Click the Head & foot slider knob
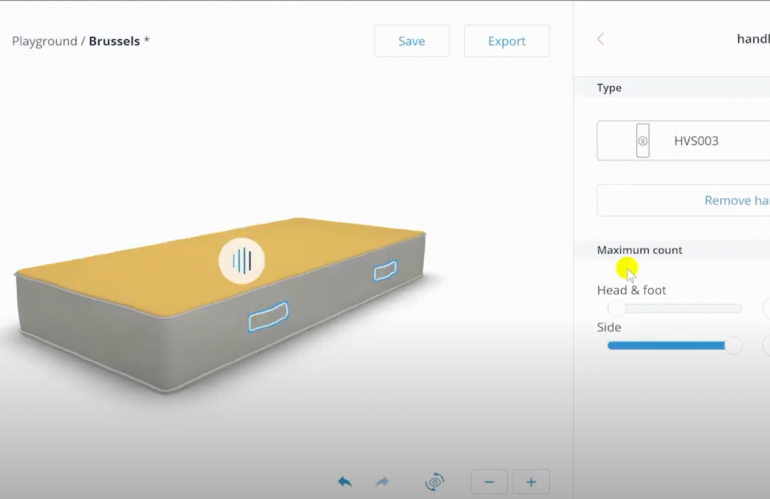Image resolution: width=770 pixels, height=499 pixels. pyautogui.click(x=617, y=309)
